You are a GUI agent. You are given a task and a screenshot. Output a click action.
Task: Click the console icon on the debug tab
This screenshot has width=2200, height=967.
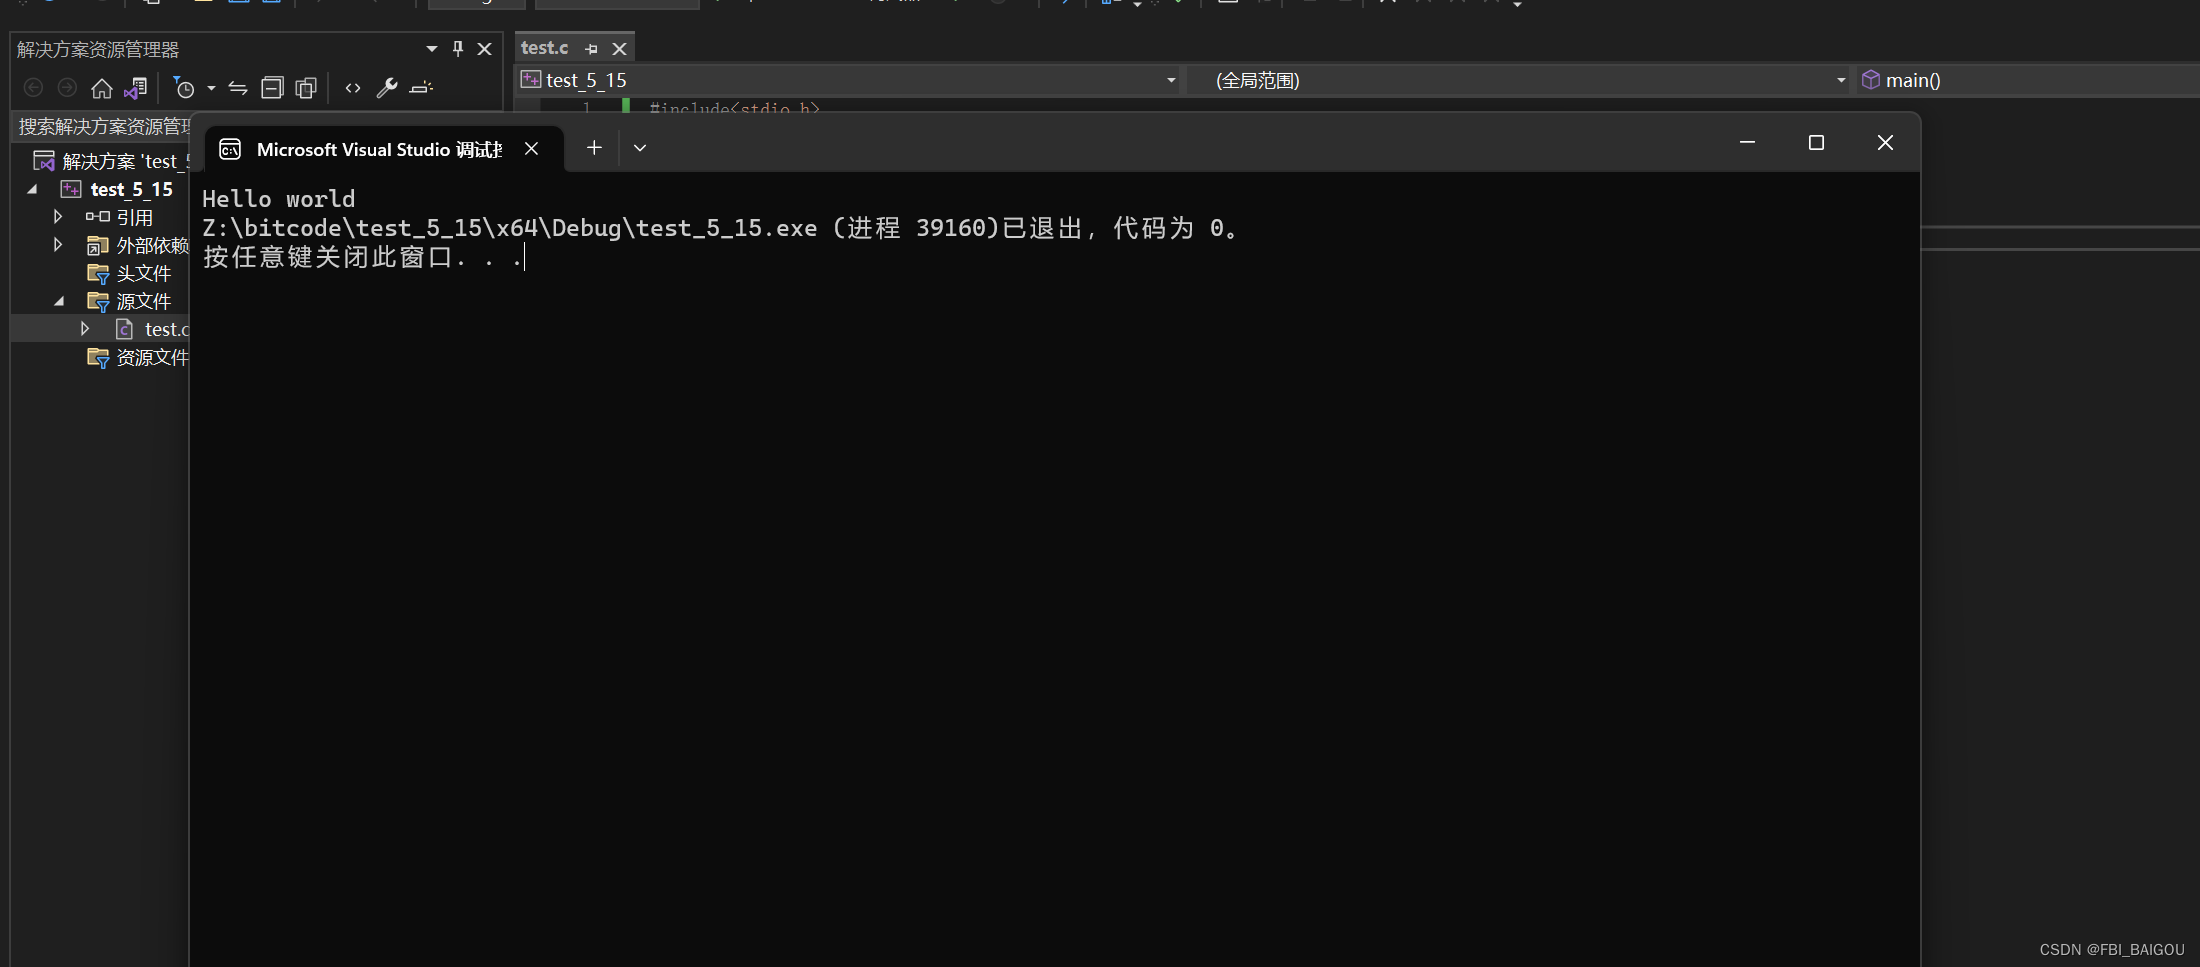click(x=229, y=148)
